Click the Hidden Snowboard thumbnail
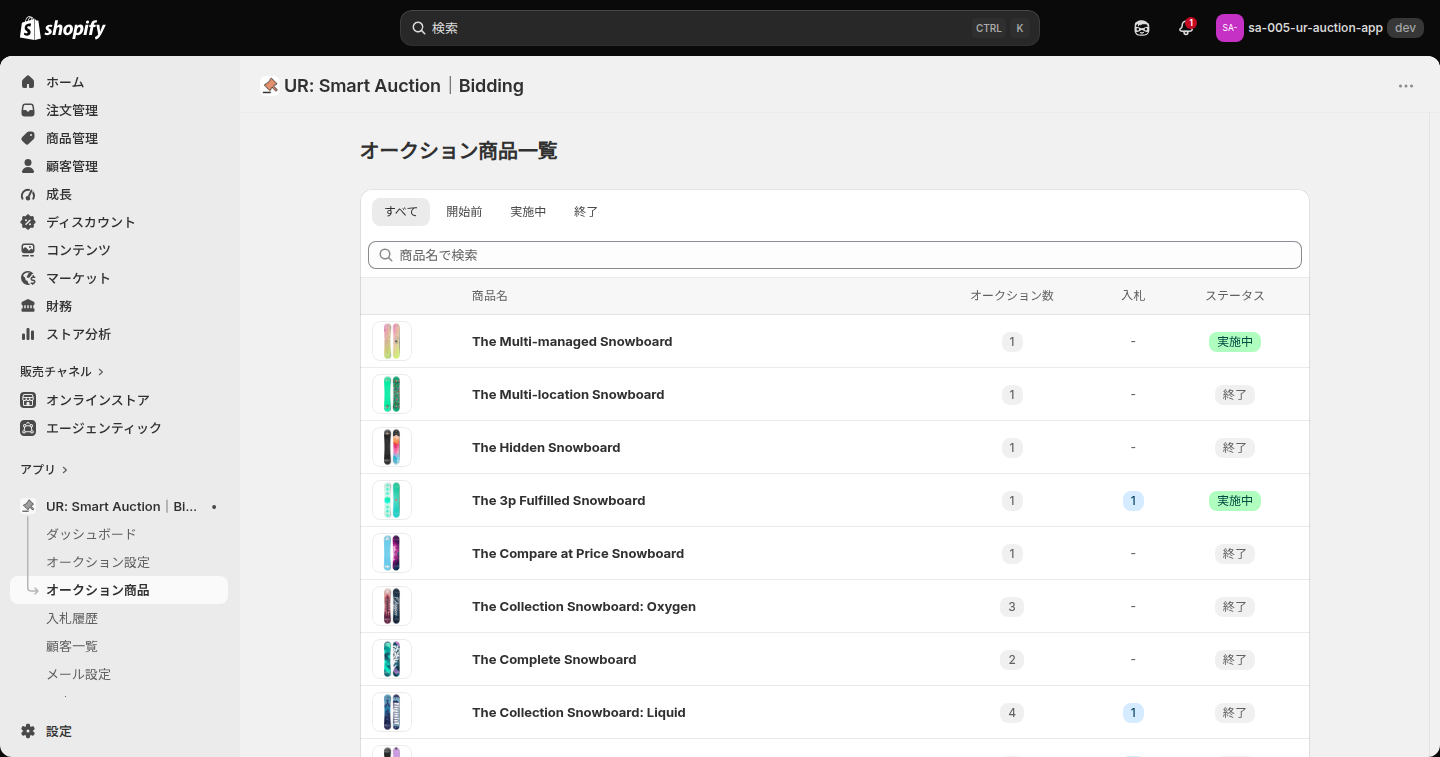Image resolution: width=1440 pixels, height=757 pixels. (392, 447)
